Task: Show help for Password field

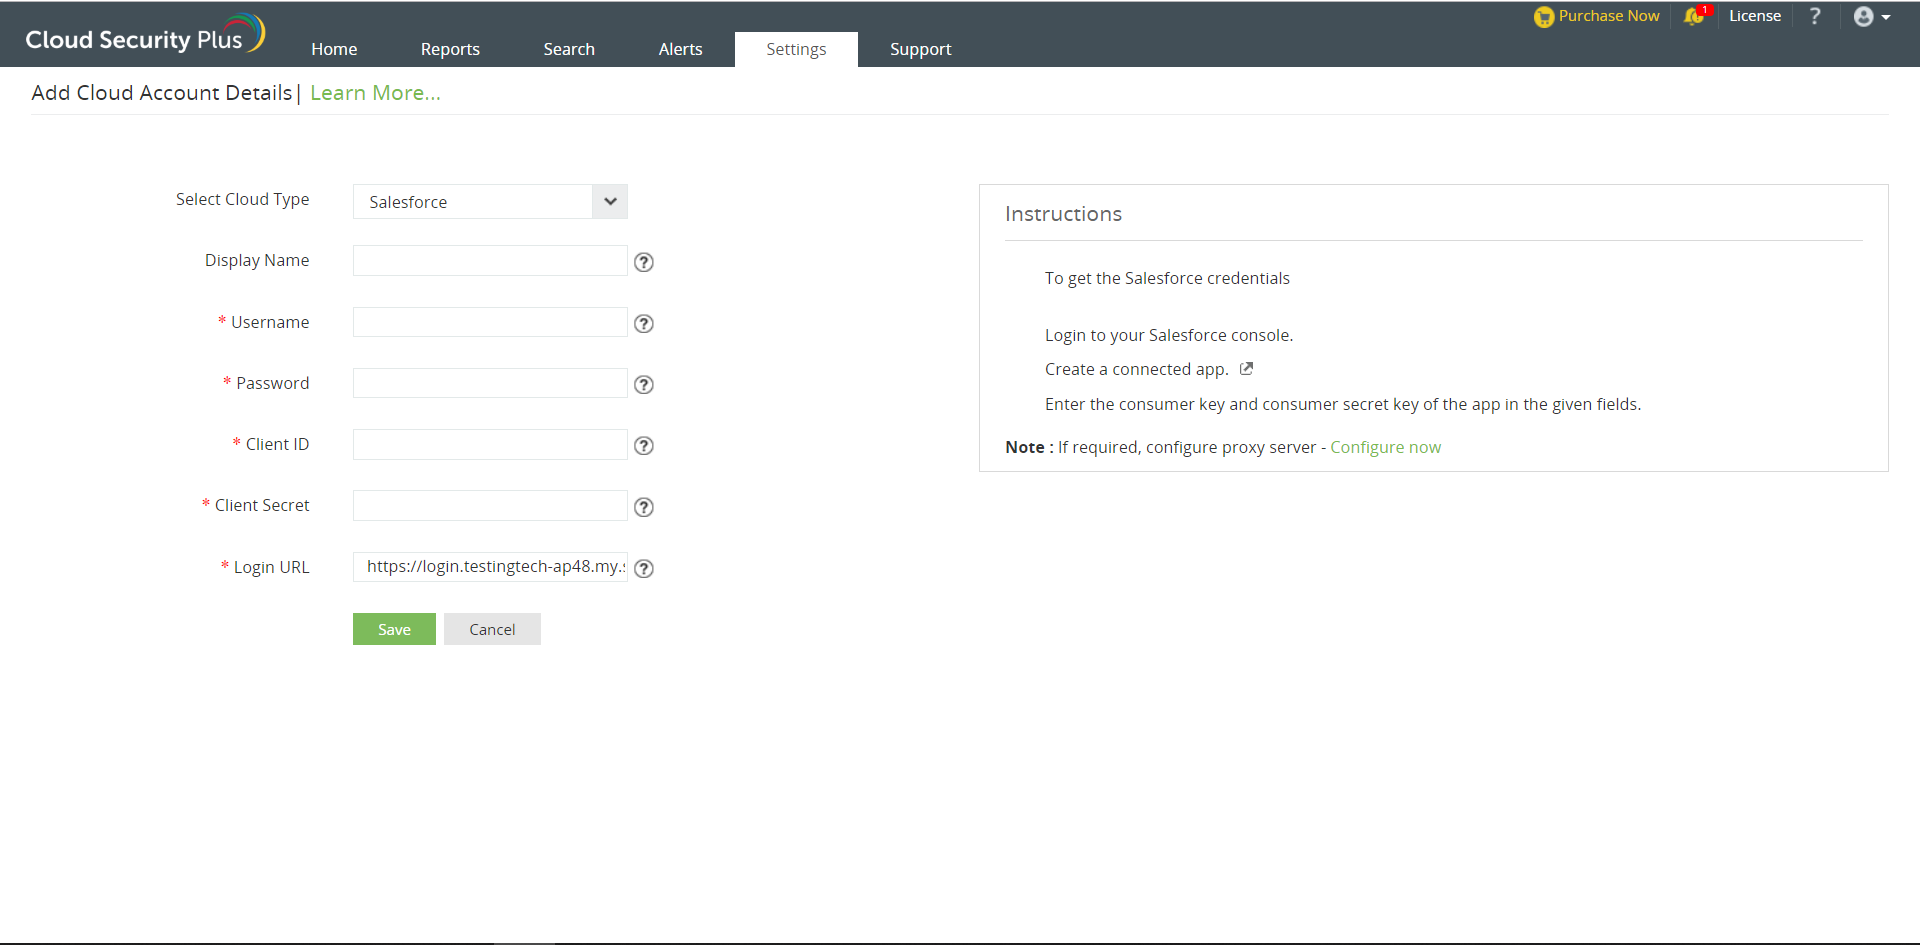Action: 644,385
